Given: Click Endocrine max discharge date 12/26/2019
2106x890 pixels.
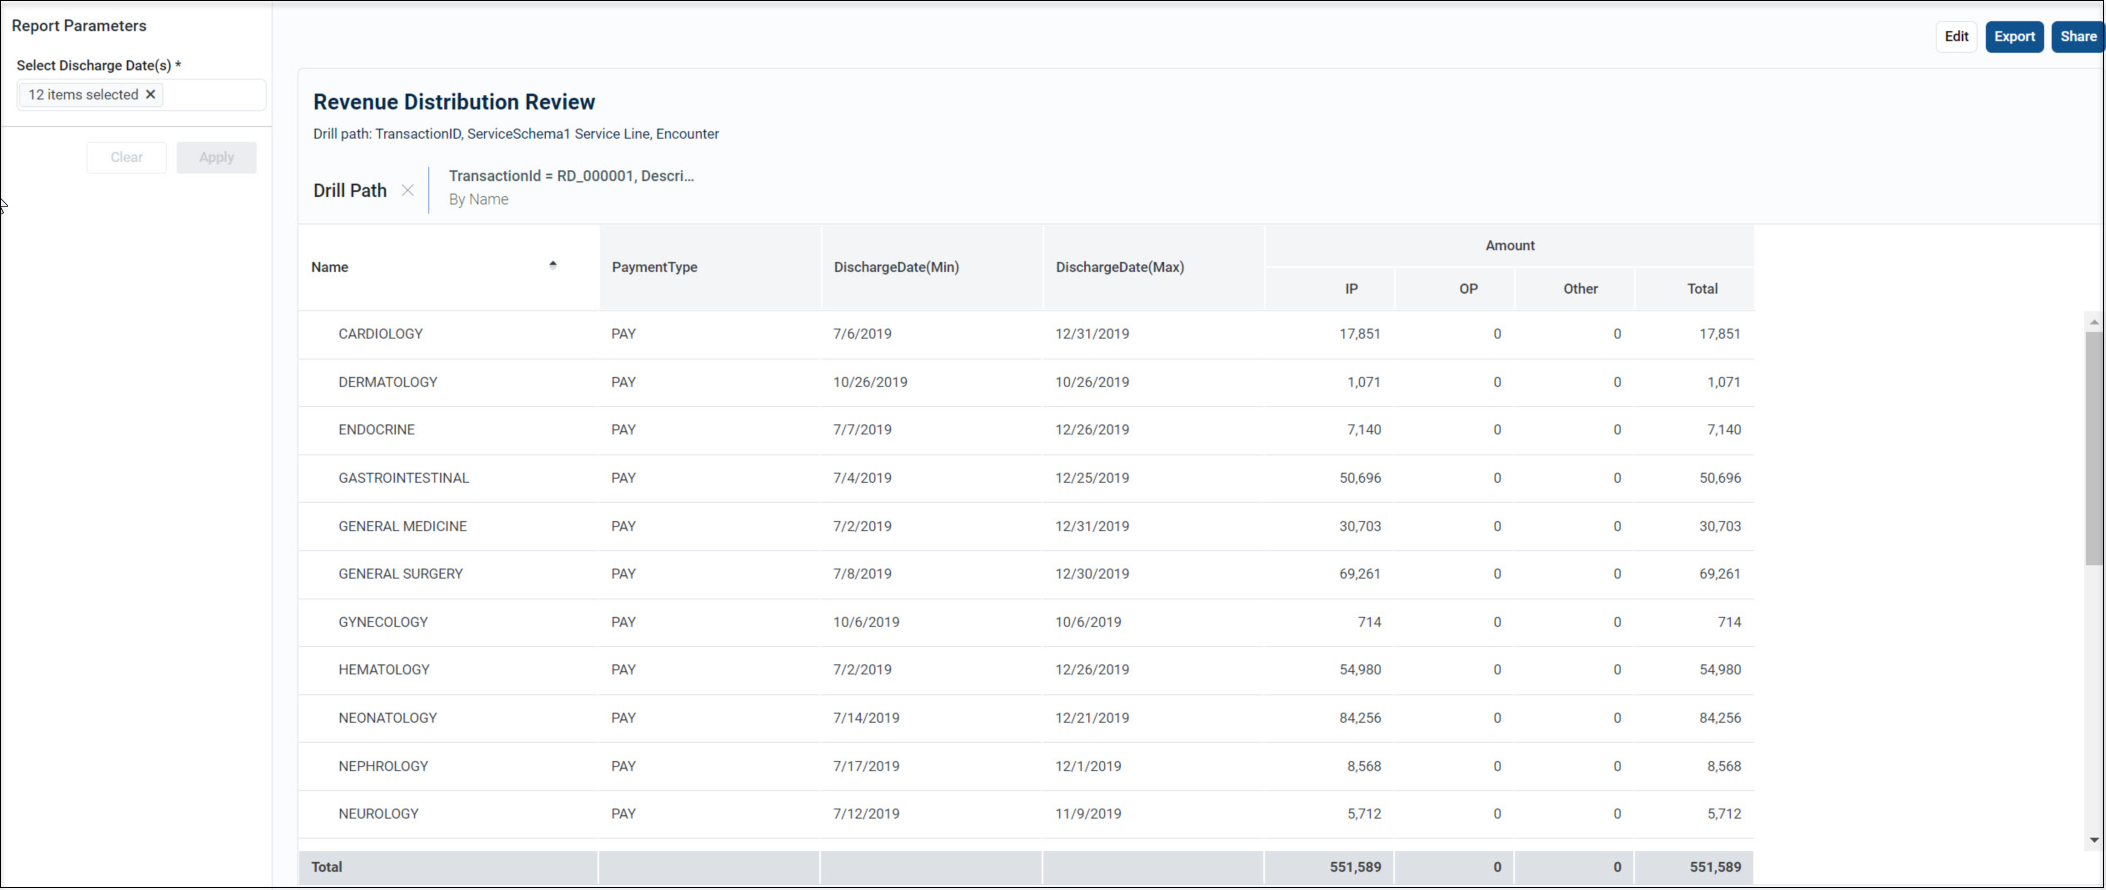Looking at the screenshot, I should coord(1092,430).
